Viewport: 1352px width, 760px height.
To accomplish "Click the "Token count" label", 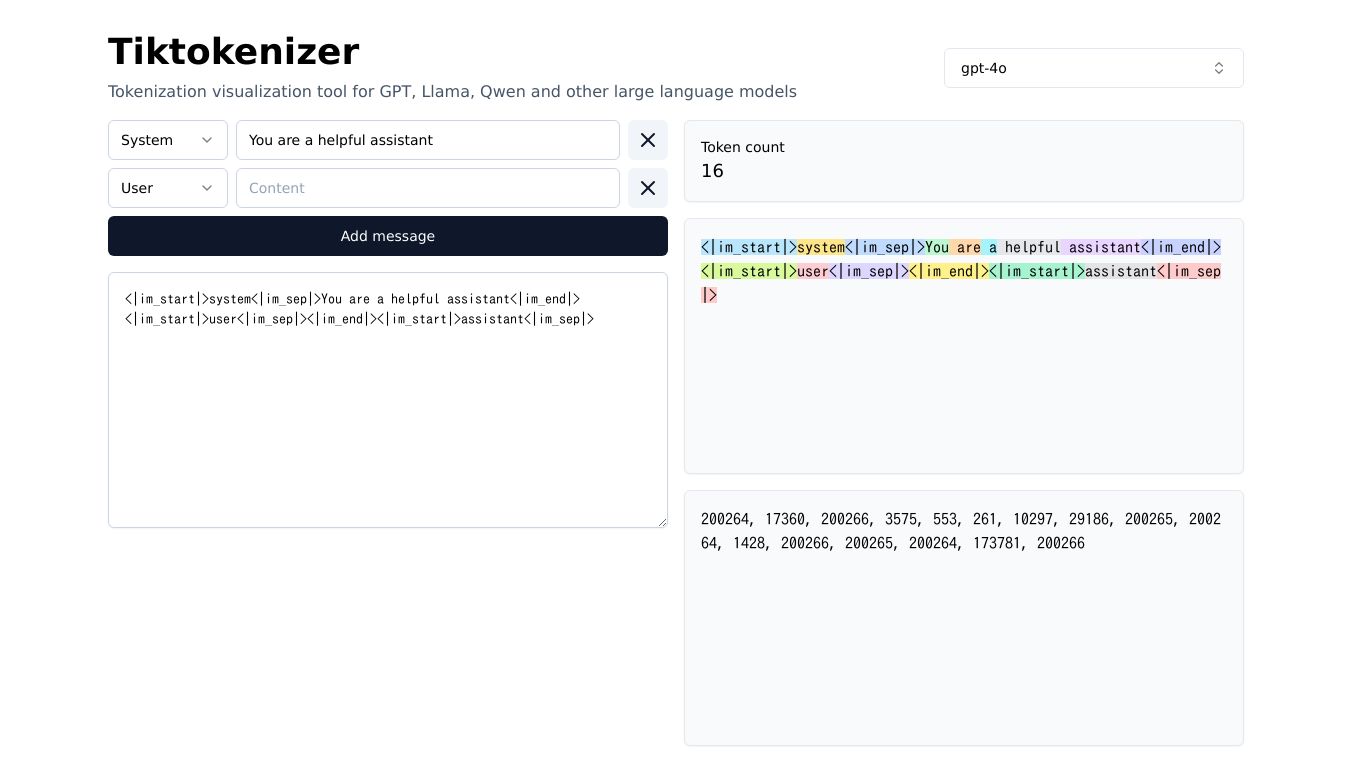I will coord(742,147).
